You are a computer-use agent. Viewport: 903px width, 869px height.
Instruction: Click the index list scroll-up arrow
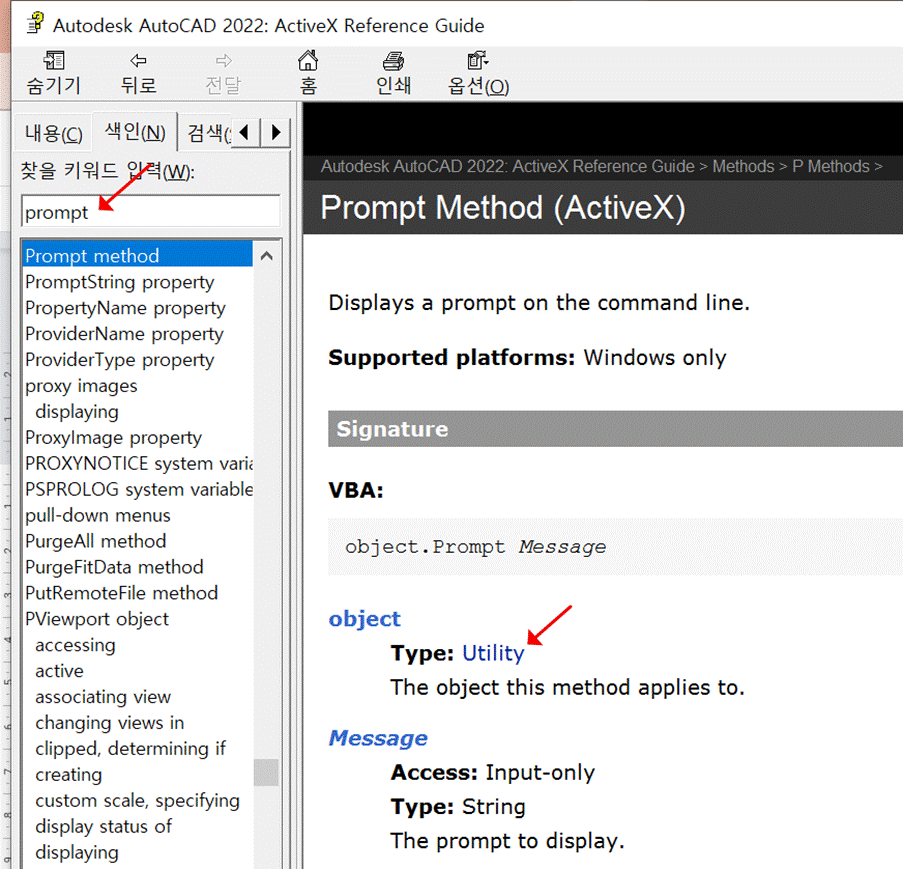(267, 256)
